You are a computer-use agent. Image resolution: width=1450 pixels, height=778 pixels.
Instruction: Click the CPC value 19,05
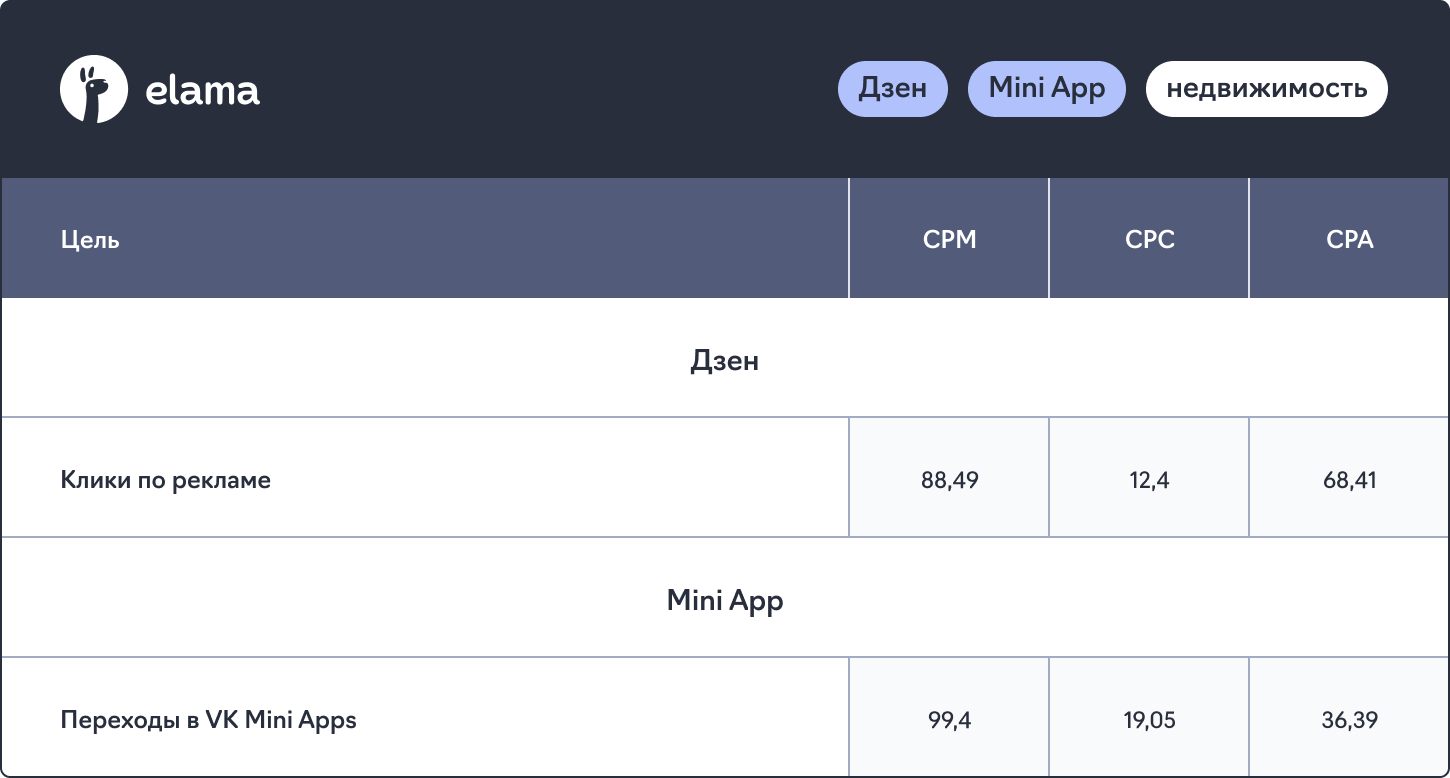pyautogui.click(x=1149, y=720)
